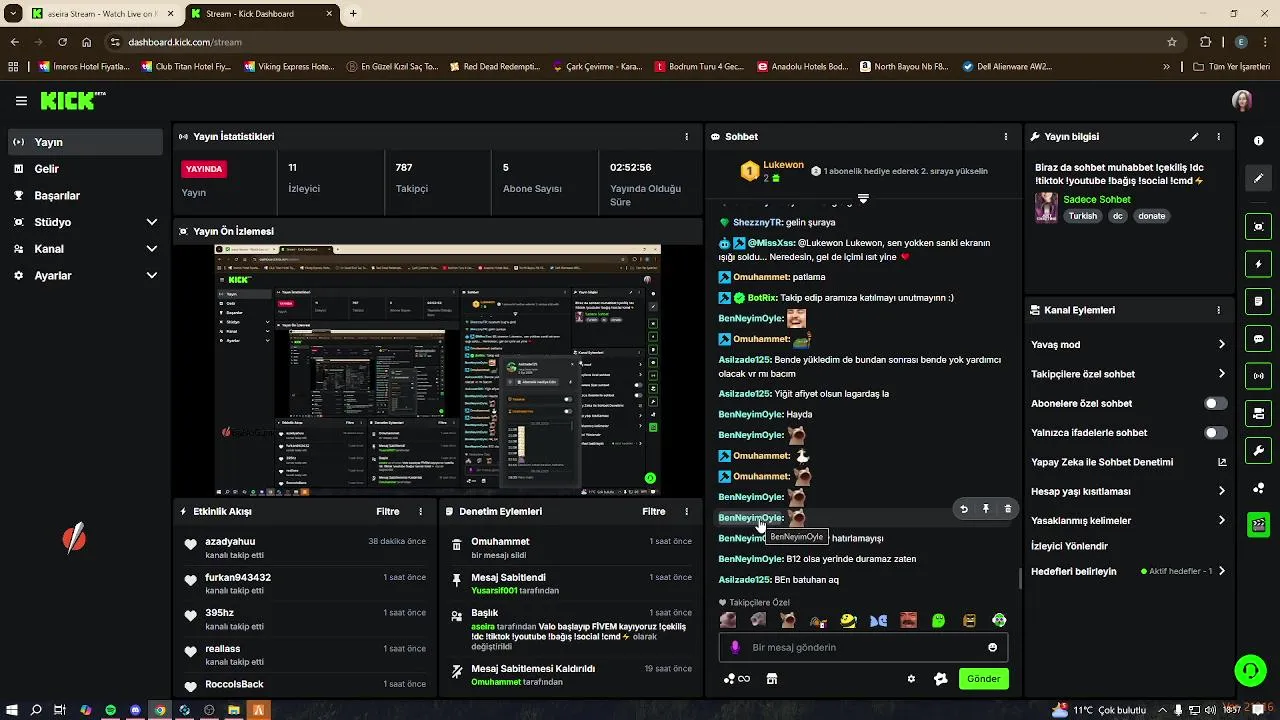Image resolution: width=1280 pixels, height=720 pixels.
Task: Click the Gönder send button
Action: click(x=983, y=679)
